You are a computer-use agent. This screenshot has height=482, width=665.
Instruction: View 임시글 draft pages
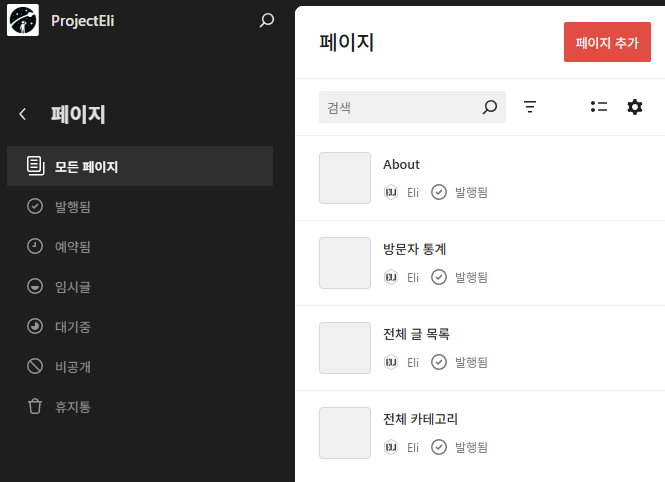(x=73, y=286)
